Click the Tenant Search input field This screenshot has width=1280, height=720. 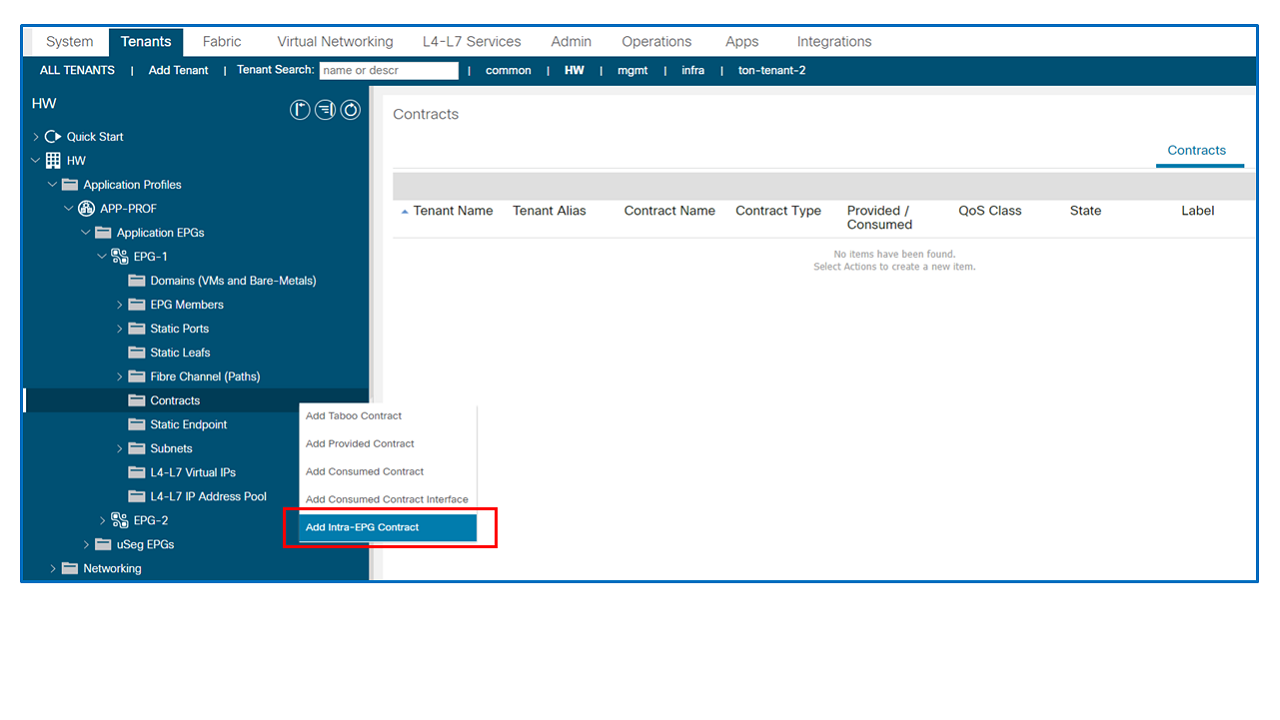pos(389,71)
